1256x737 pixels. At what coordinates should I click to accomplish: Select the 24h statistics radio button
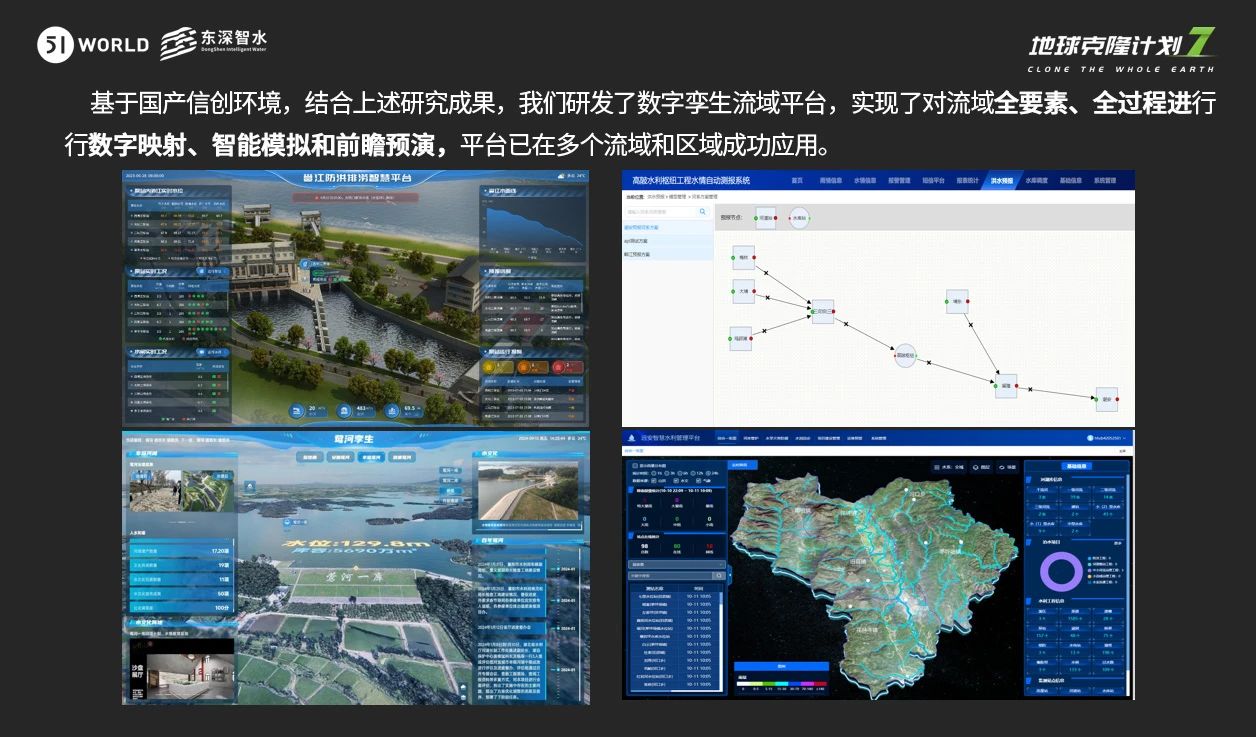click(708, 473)
